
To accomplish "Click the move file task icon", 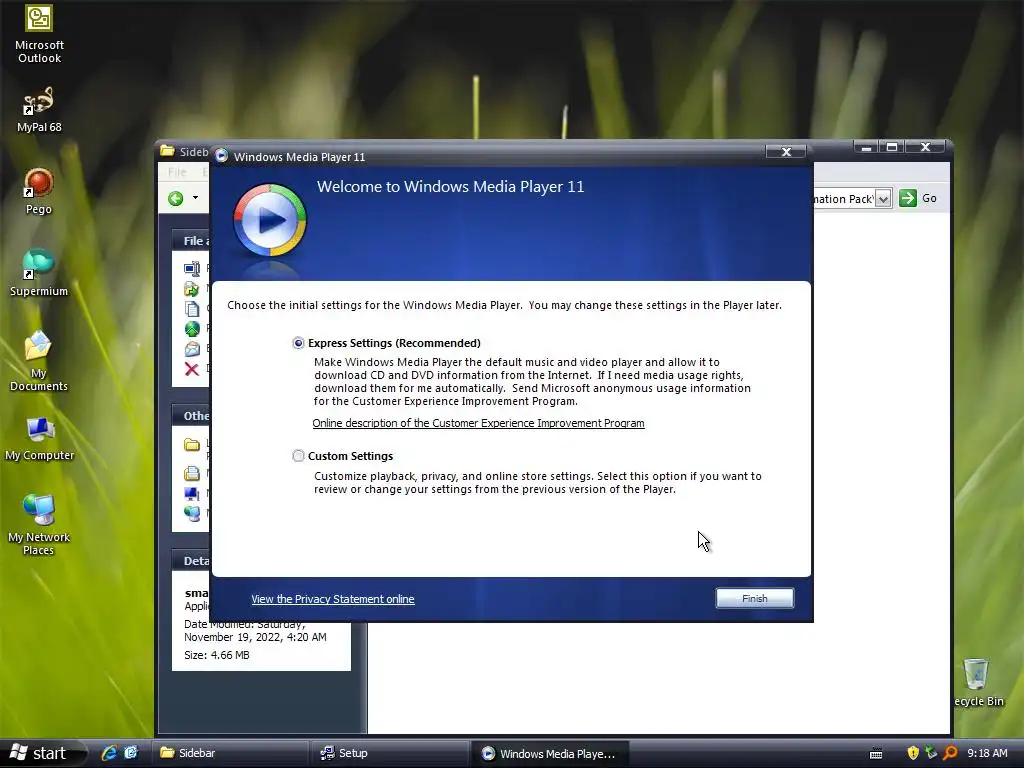I will pos(192,289).
